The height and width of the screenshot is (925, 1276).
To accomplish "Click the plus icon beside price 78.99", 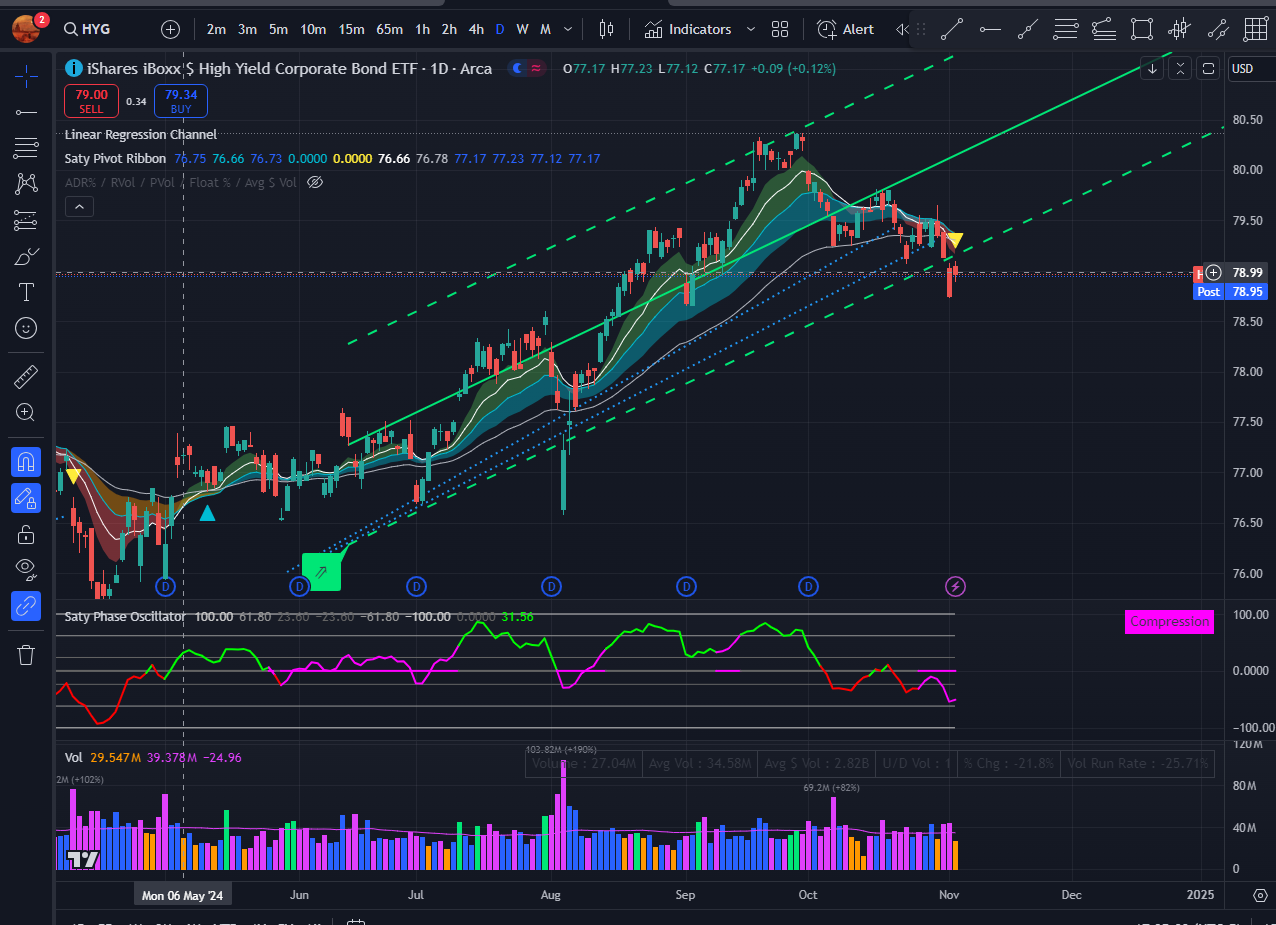I will (x=1213, y=272).
